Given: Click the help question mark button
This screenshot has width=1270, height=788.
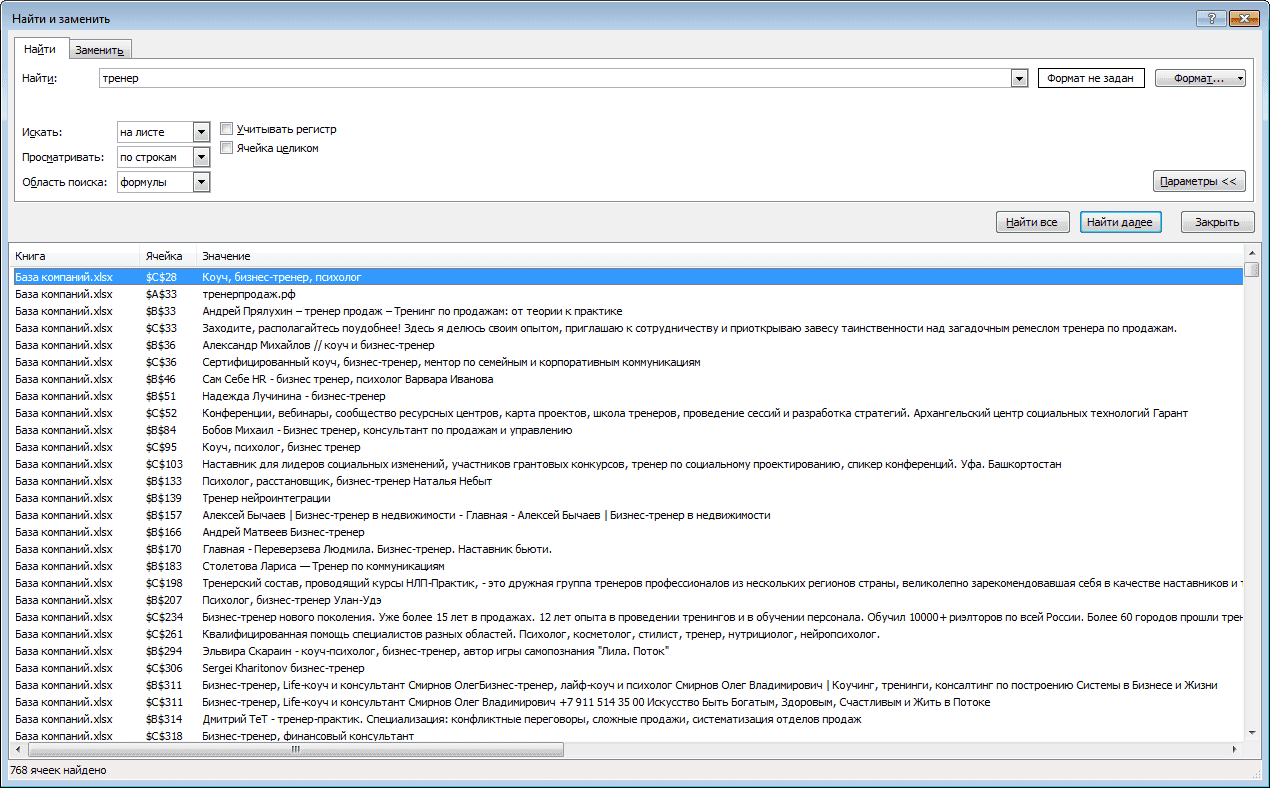Looking at the screenshot, I should (x=1210, y=18).
